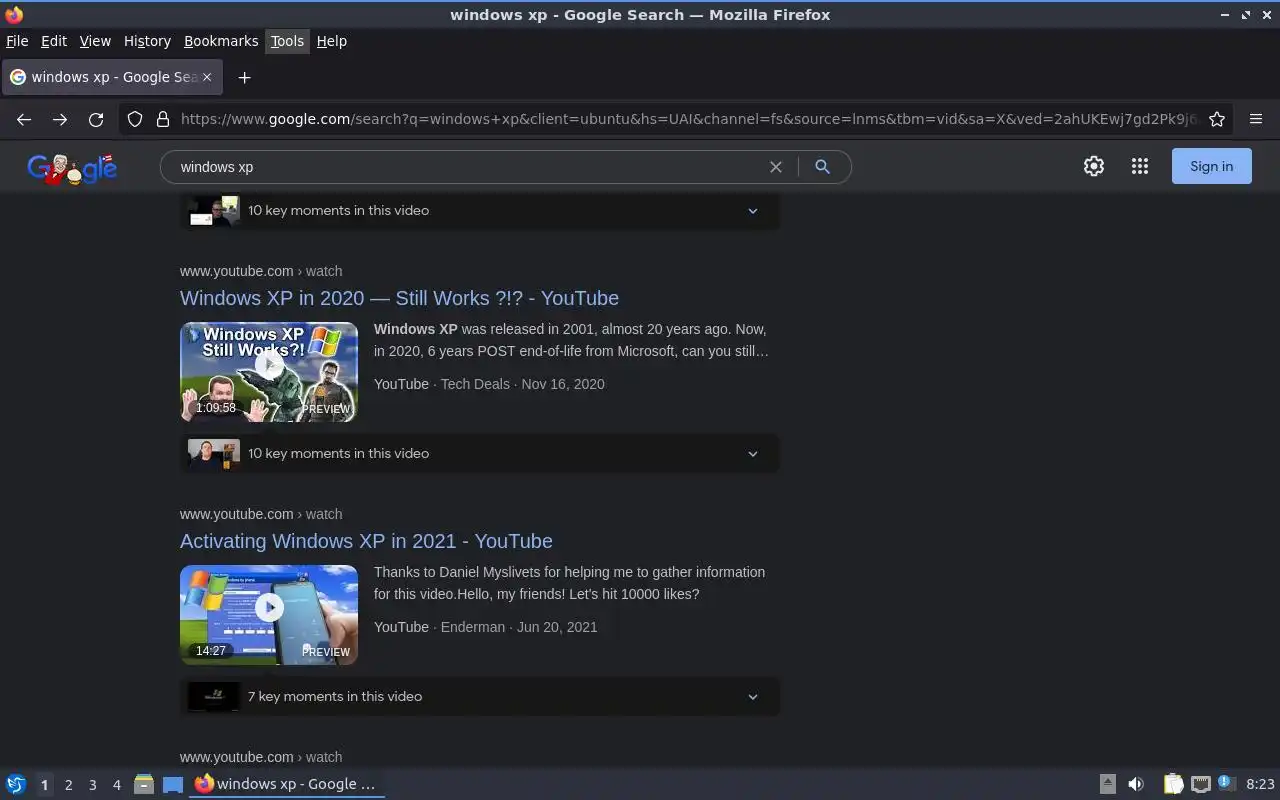Open the Edit menu
This screenshot has height=800, width=1280.
(x=54, y=41)
